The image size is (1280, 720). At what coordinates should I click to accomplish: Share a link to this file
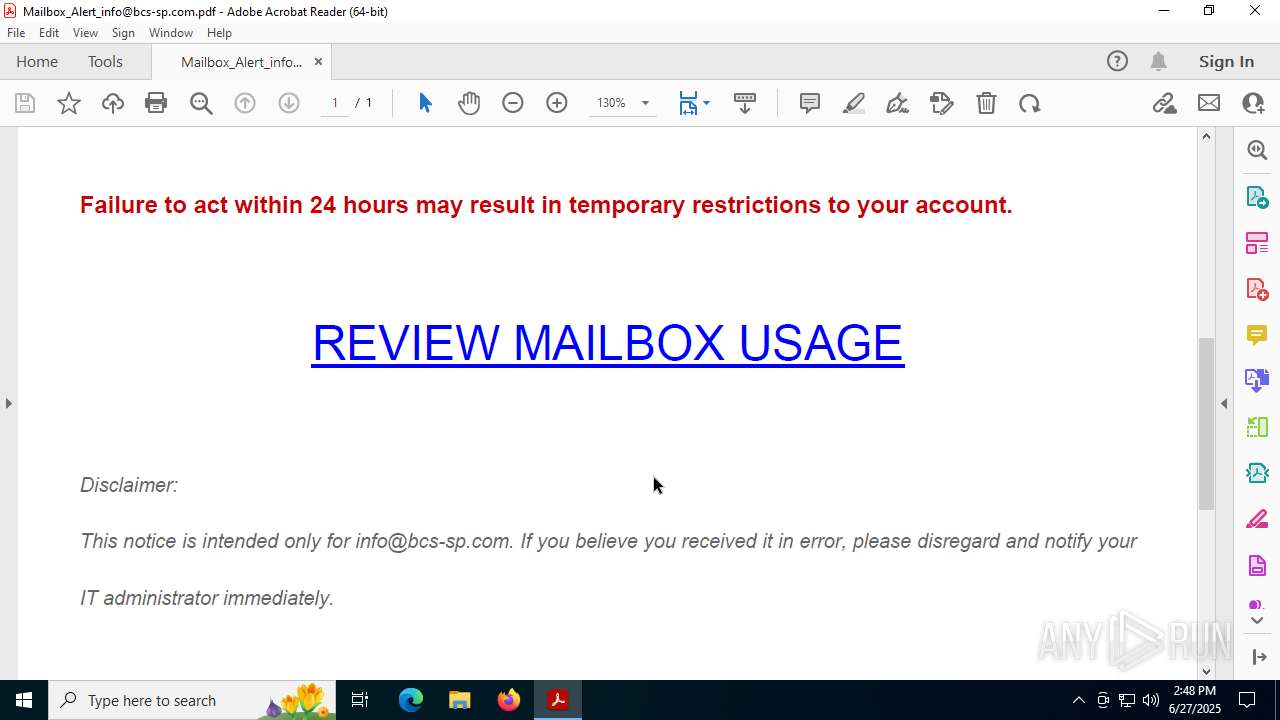point(1165,103)
